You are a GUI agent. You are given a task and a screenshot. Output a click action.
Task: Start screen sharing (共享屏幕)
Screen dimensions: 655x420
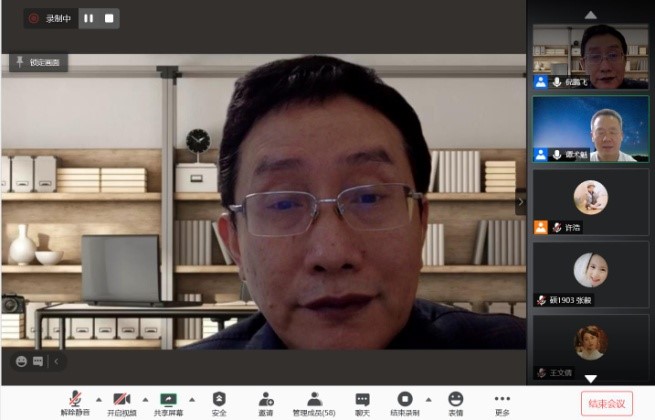(x=168, y=402)
